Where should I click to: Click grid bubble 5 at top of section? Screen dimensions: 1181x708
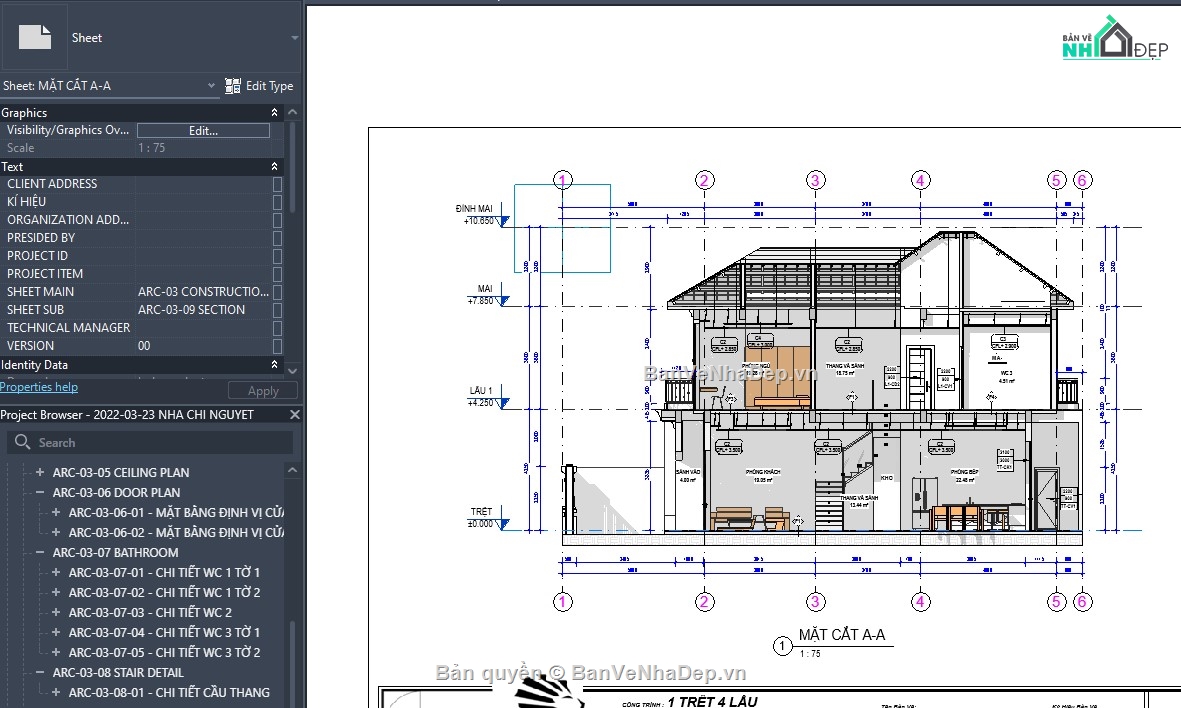pyautogui.click(x=1056, y=180)
